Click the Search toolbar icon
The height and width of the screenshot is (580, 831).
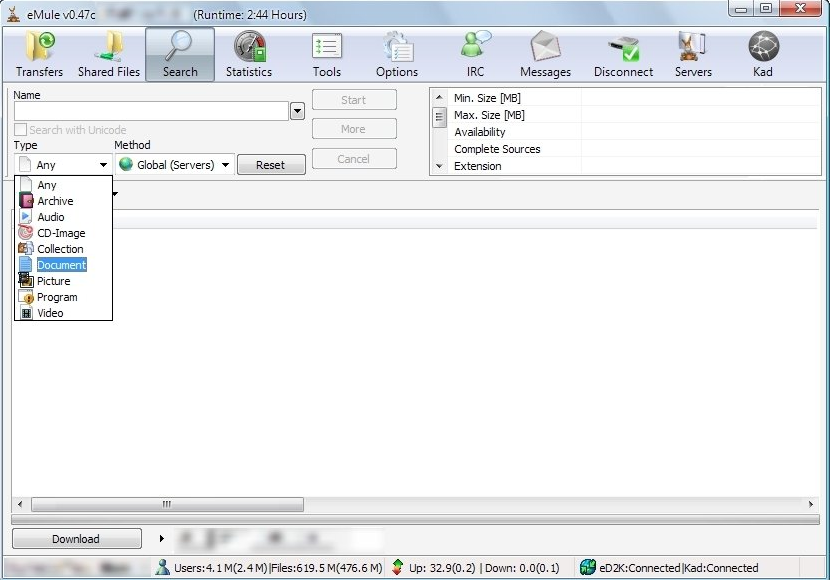(x=180, y=55)
